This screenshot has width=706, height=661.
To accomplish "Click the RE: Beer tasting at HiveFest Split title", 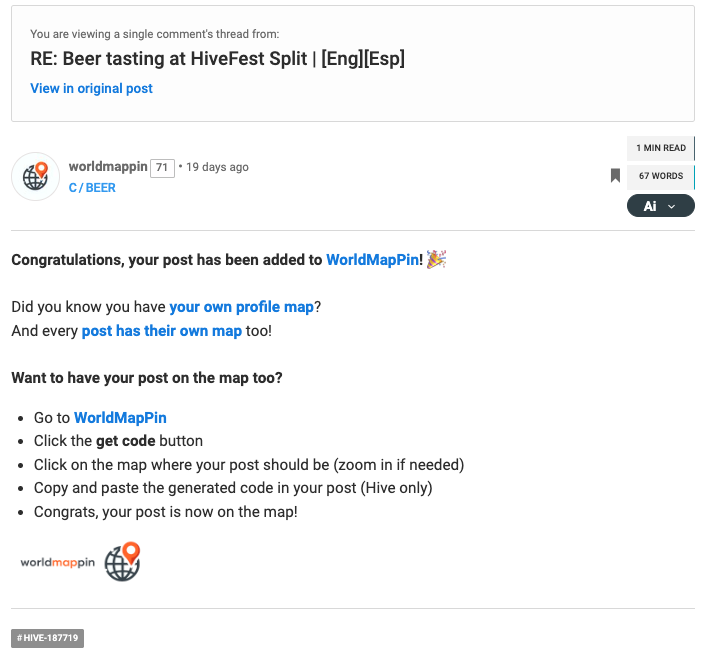I will pos(217,59).
